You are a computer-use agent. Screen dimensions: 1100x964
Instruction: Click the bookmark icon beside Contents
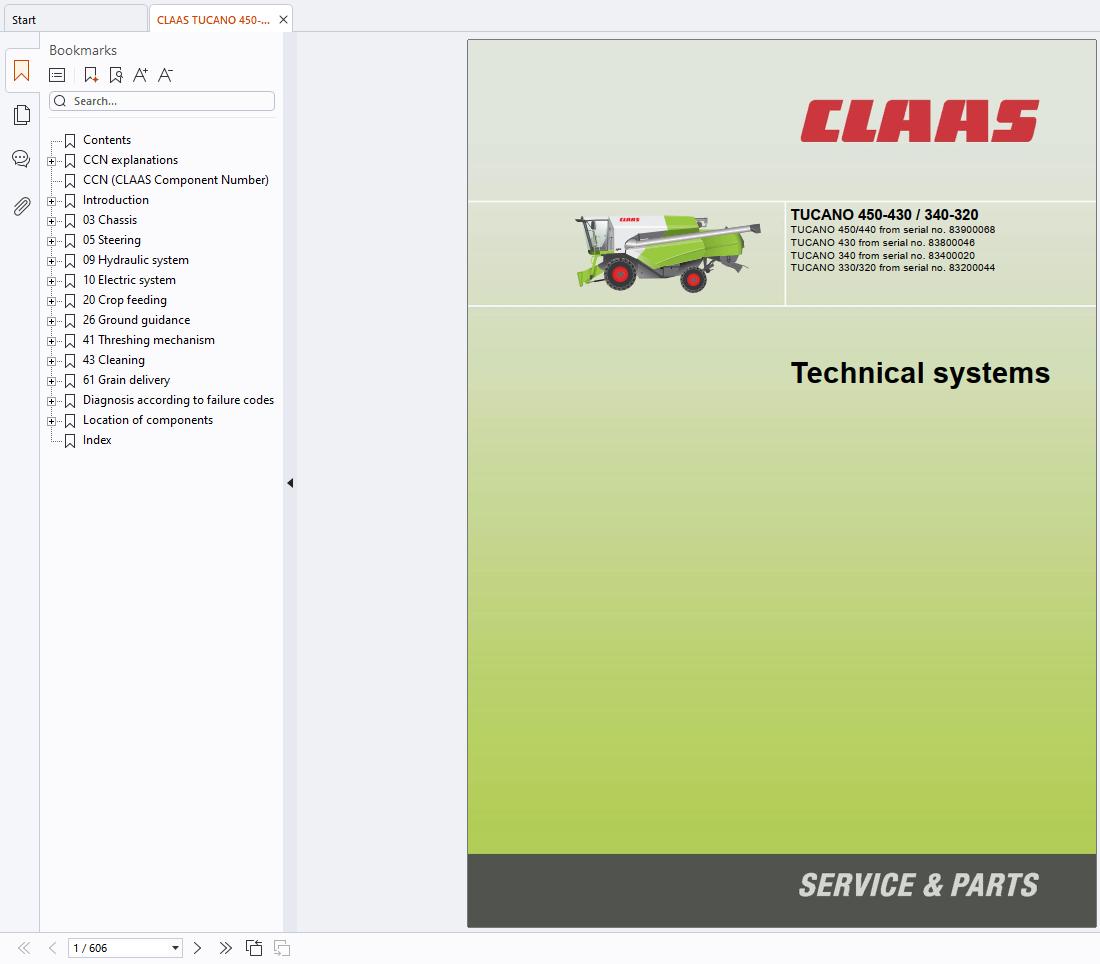(x=70, y=140)
